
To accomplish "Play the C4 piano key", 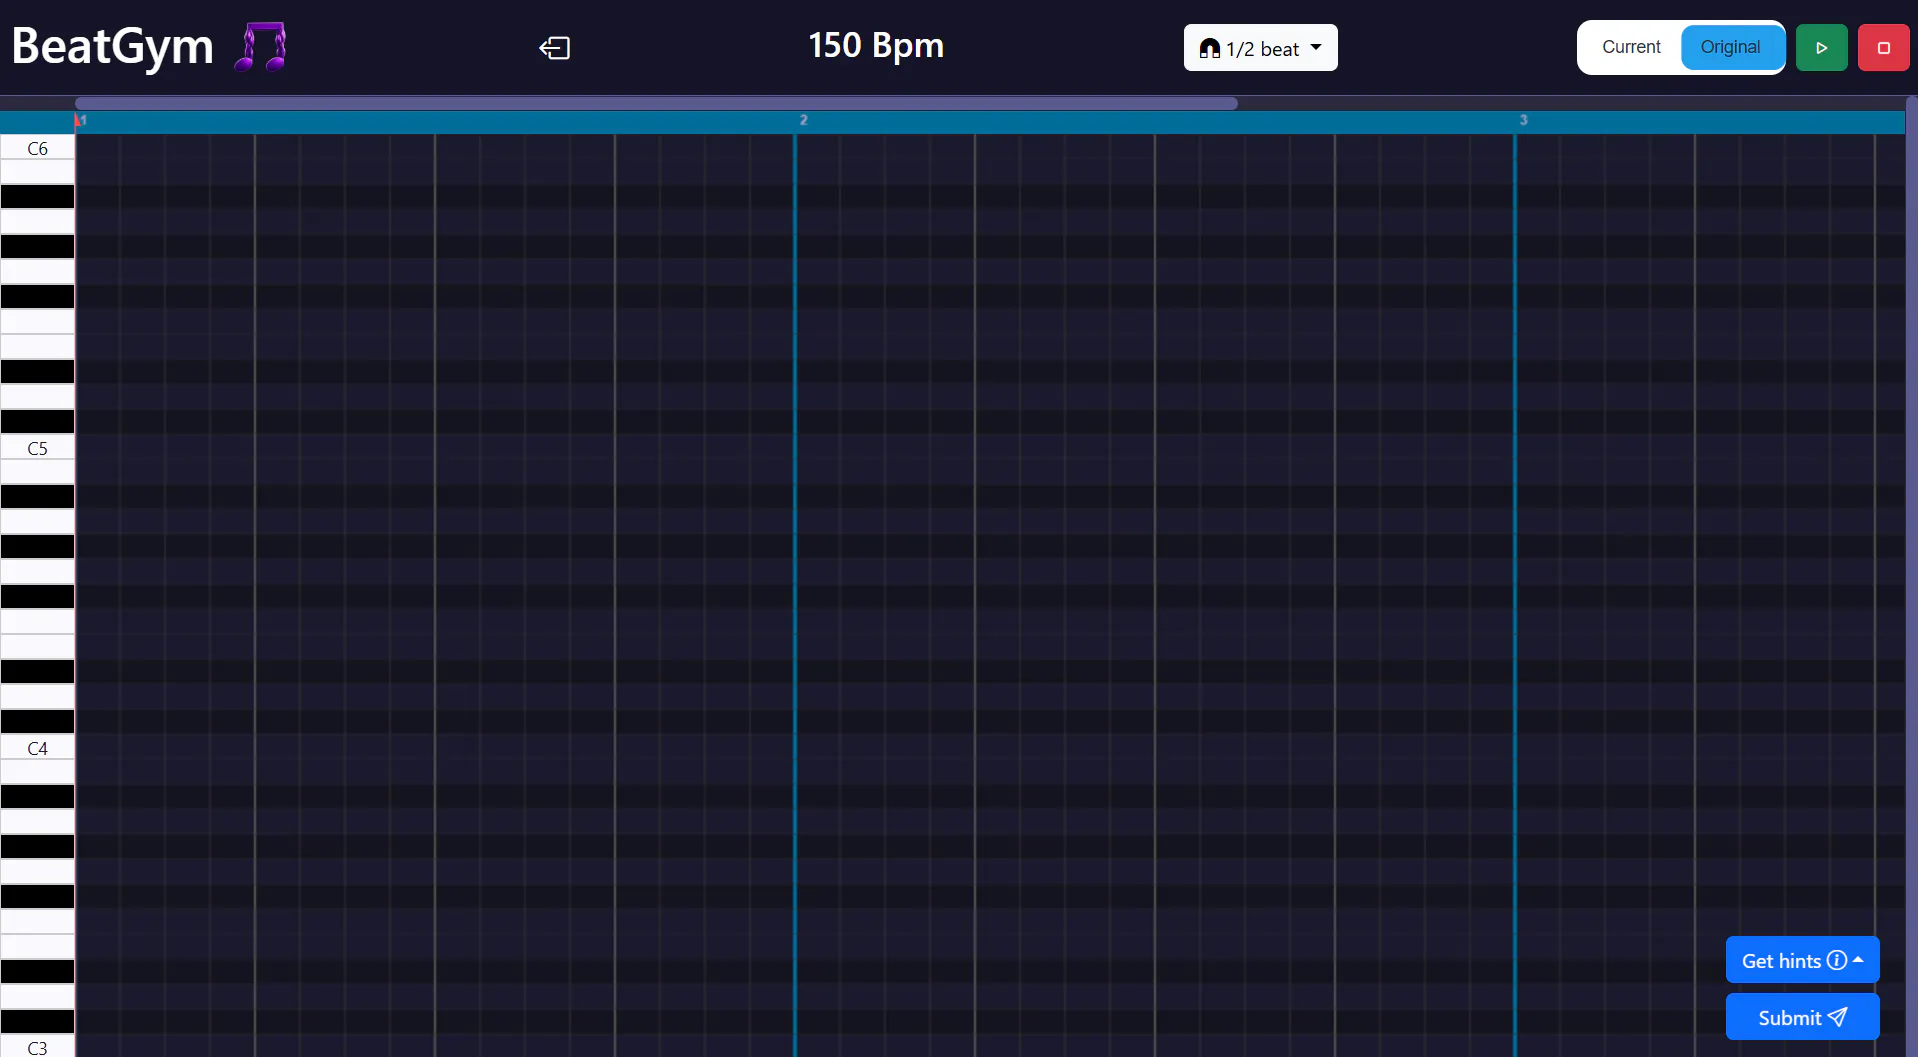I will pos(37,748).
